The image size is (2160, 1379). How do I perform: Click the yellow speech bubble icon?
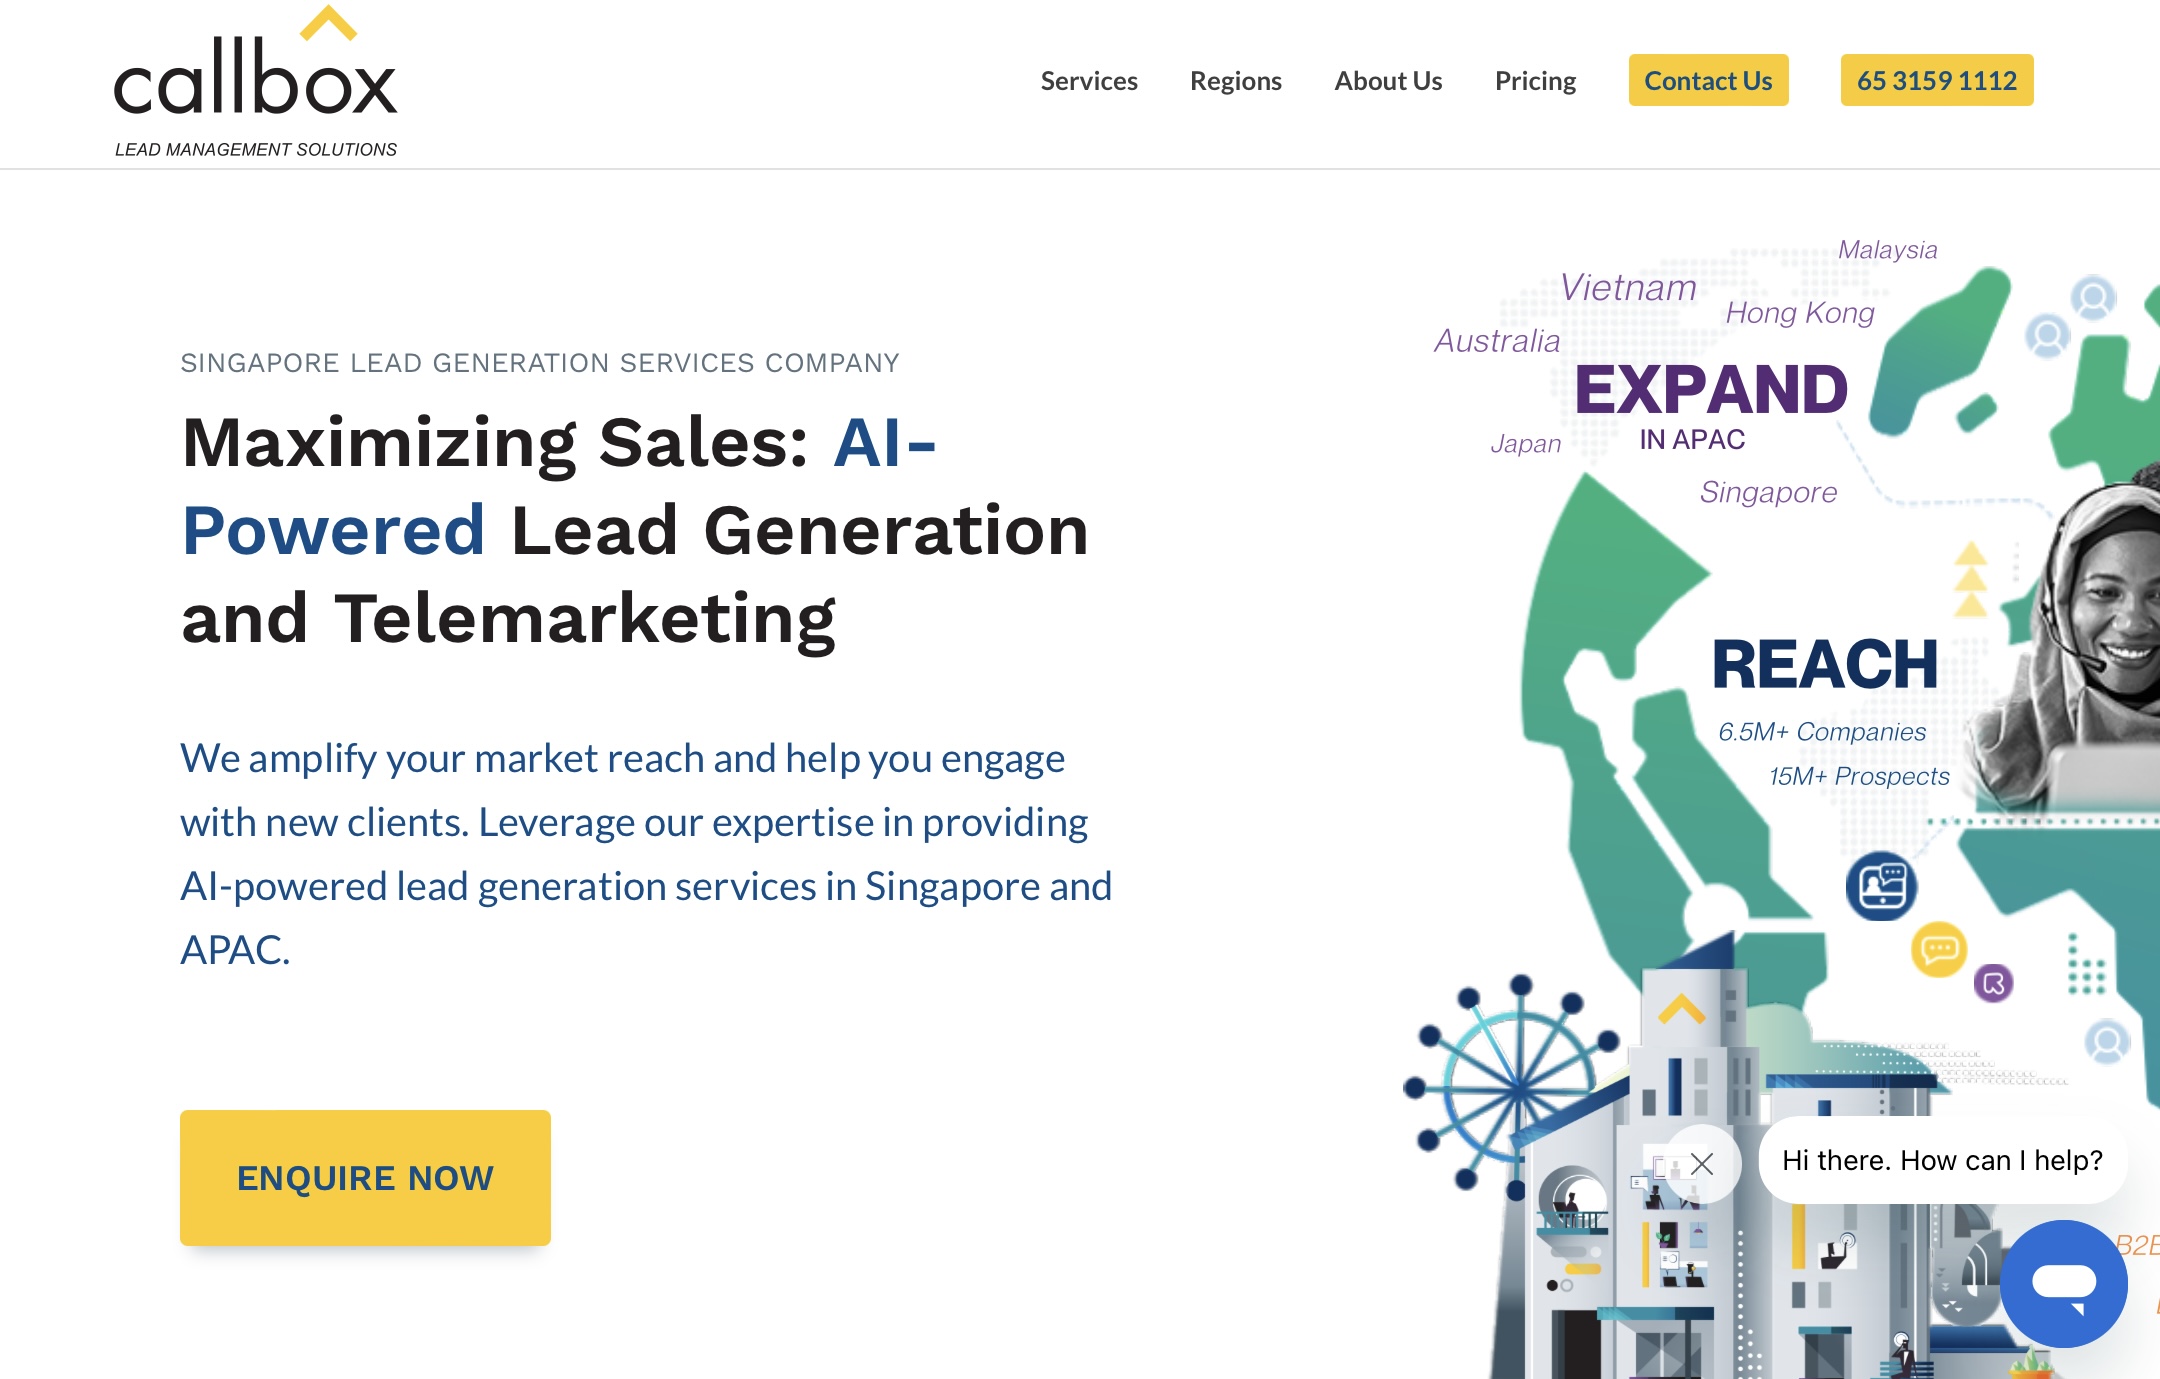coord(1939,949)
